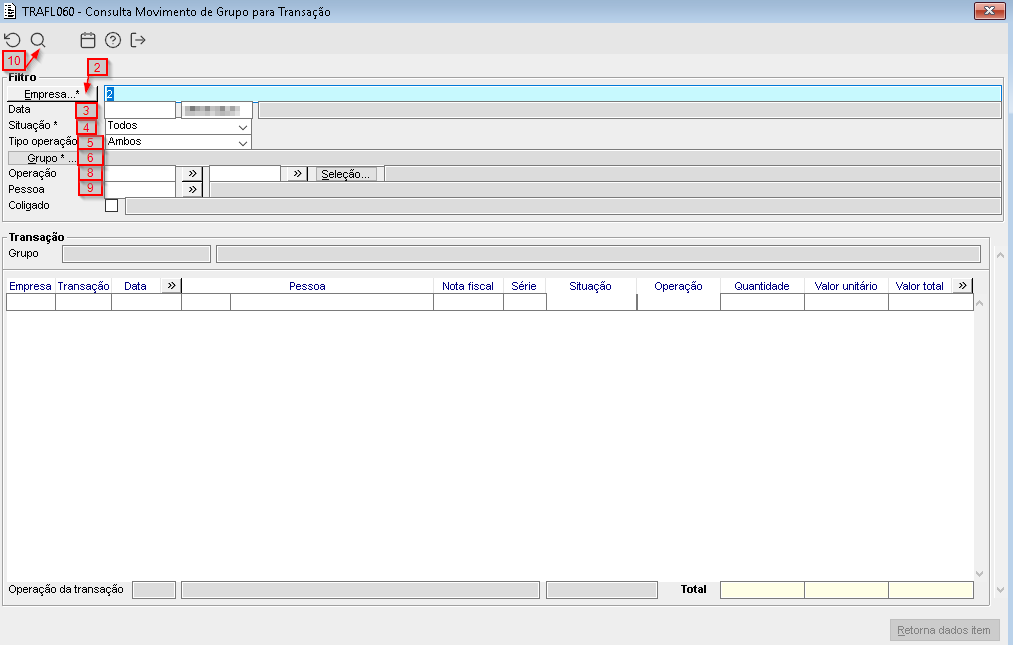Click the outer Transação panel scroll down arrow
1013x645 pixels.
1000,589
